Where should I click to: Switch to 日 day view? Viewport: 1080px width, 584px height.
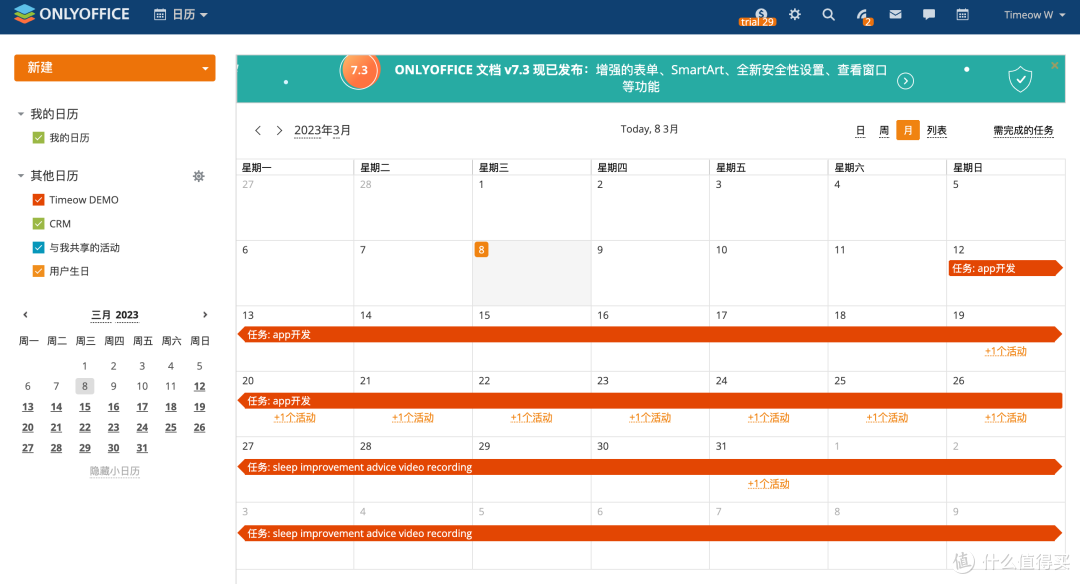tap(860, 130)
